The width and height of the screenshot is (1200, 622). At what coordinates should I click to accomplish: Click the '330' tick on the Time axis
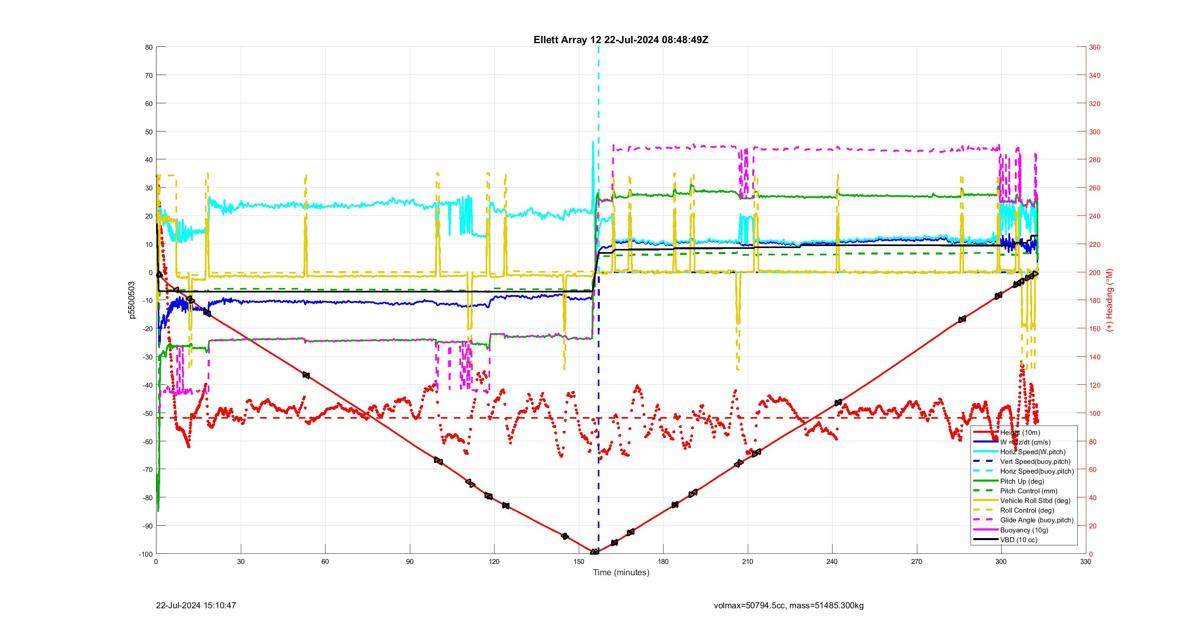[1086, 563]
